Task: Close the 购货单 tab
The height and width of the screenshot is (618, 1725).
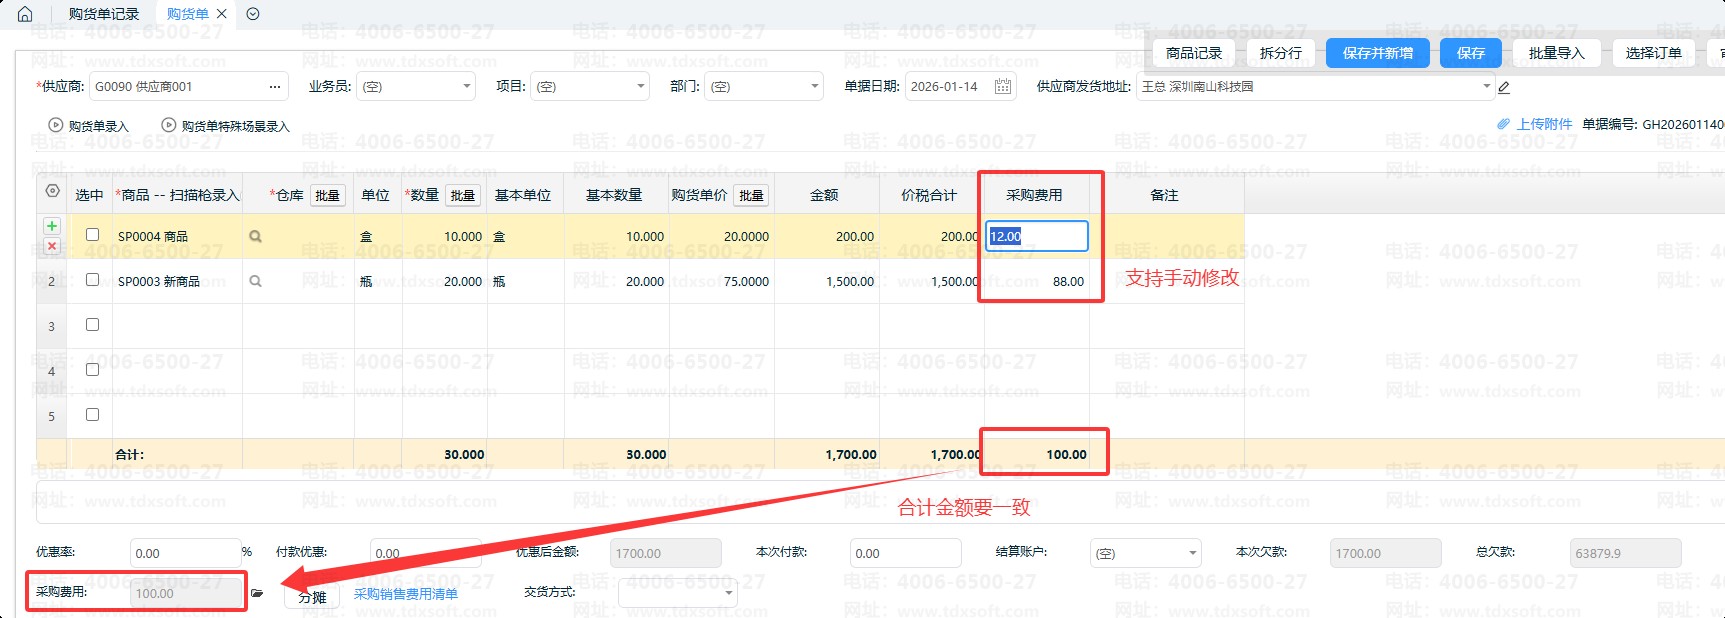Action: coord(222,14)
